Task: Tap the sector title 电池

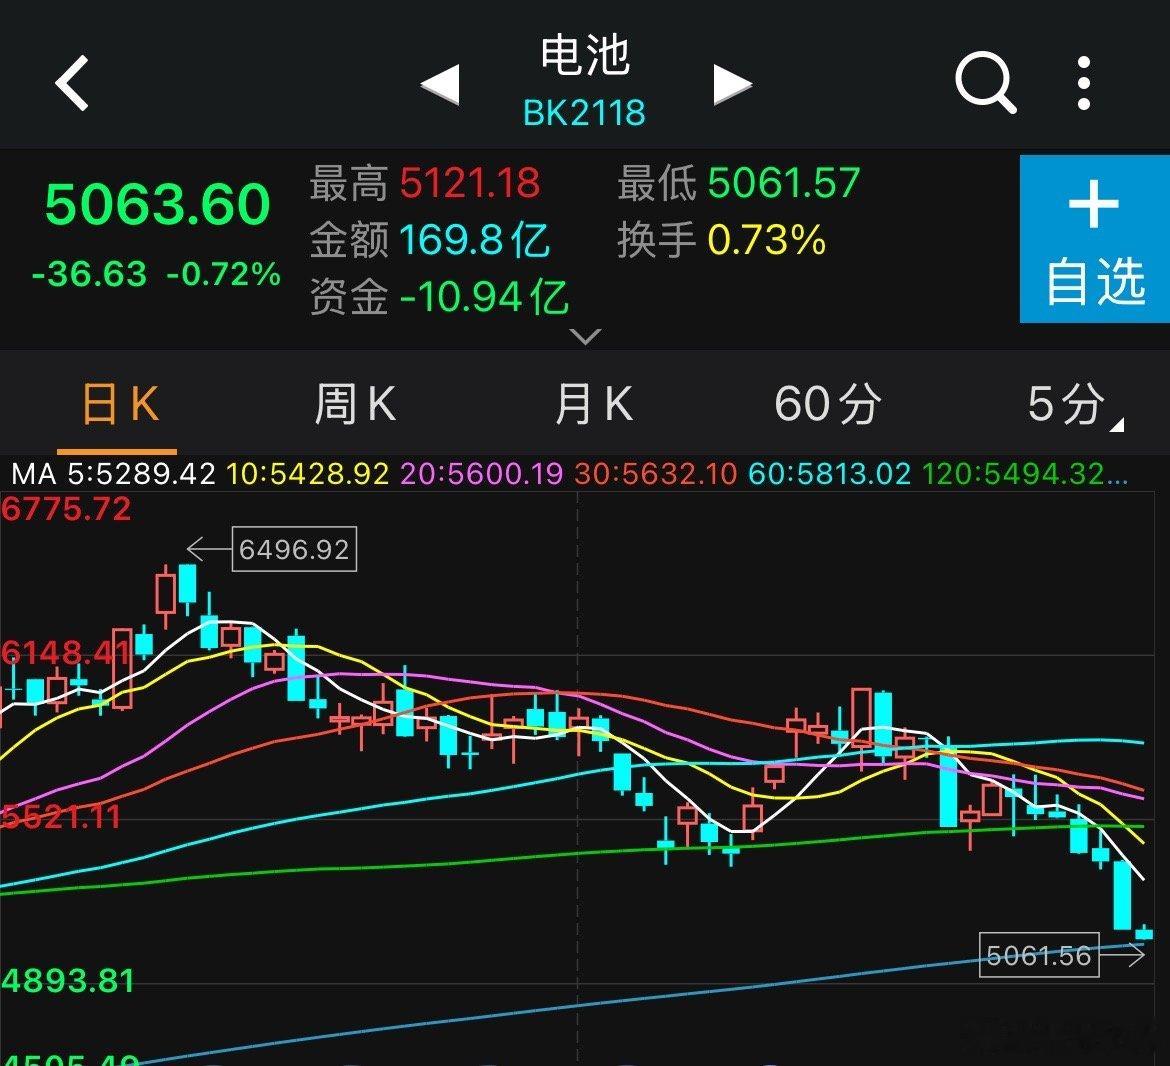Action: point(585,55)
